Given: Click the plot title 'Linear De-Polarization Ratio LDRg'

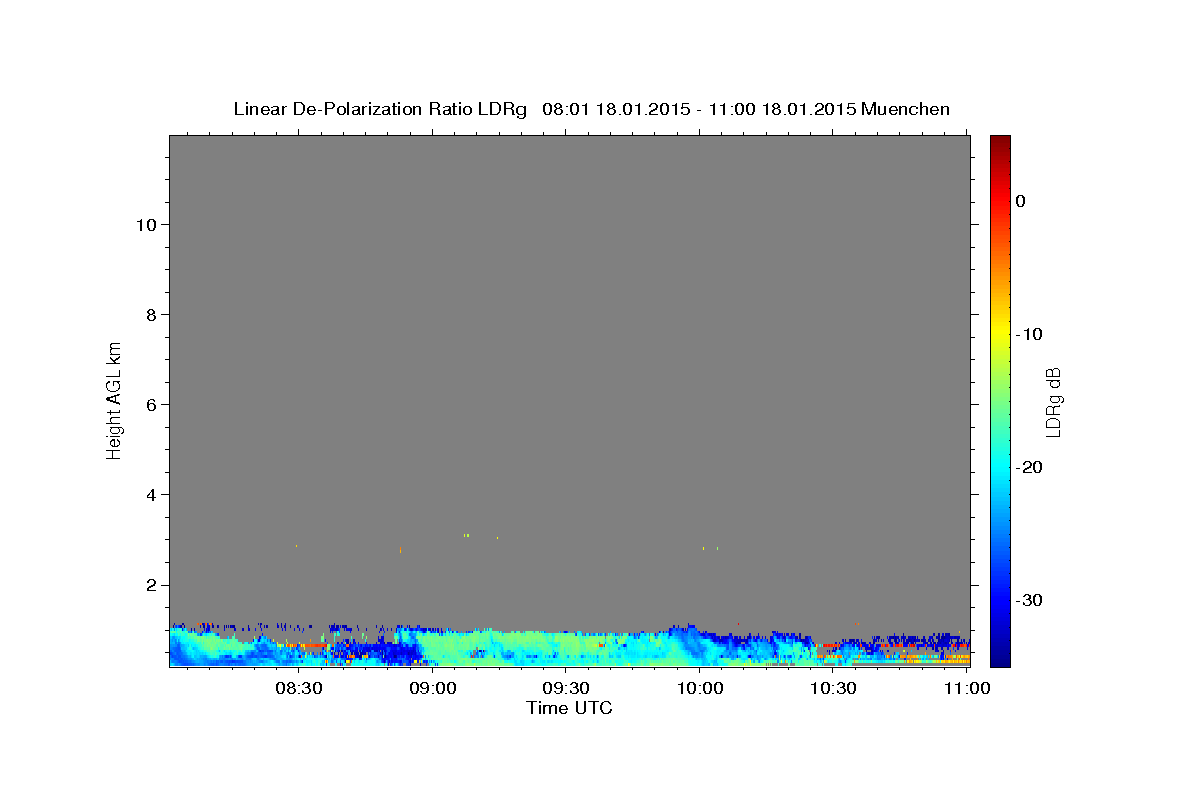Looking at the screenshot, I should [x=380, y=109].
